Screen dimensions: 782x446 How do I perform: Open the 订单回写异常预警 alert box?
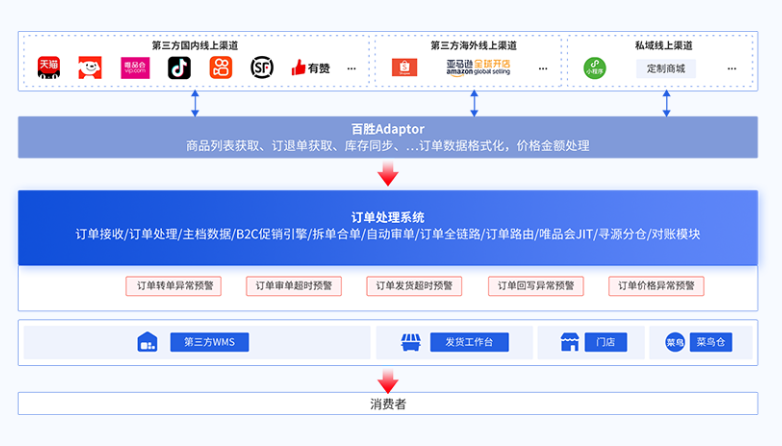click(536, 286)
